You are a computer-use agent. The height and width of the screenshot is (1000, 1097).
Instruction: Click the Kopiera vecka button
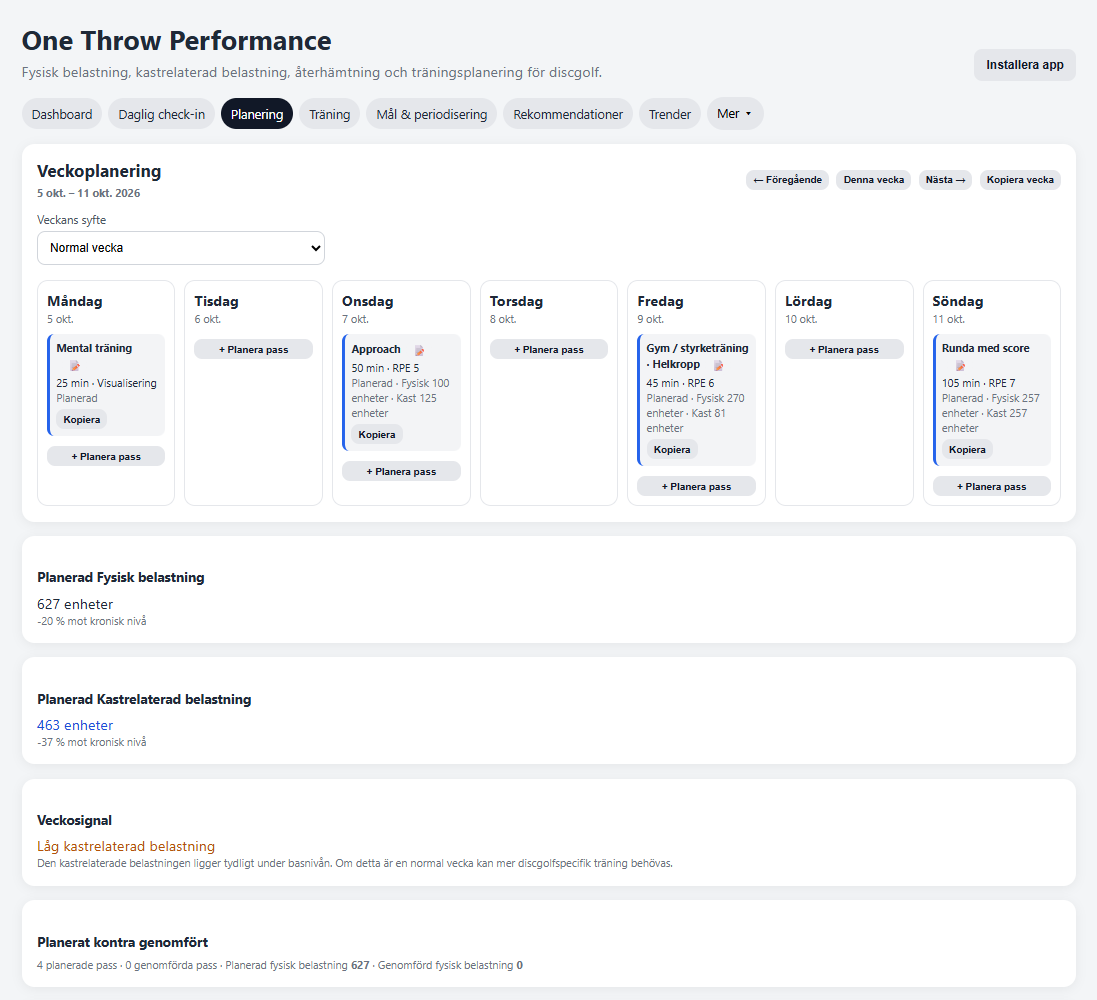1020,180
